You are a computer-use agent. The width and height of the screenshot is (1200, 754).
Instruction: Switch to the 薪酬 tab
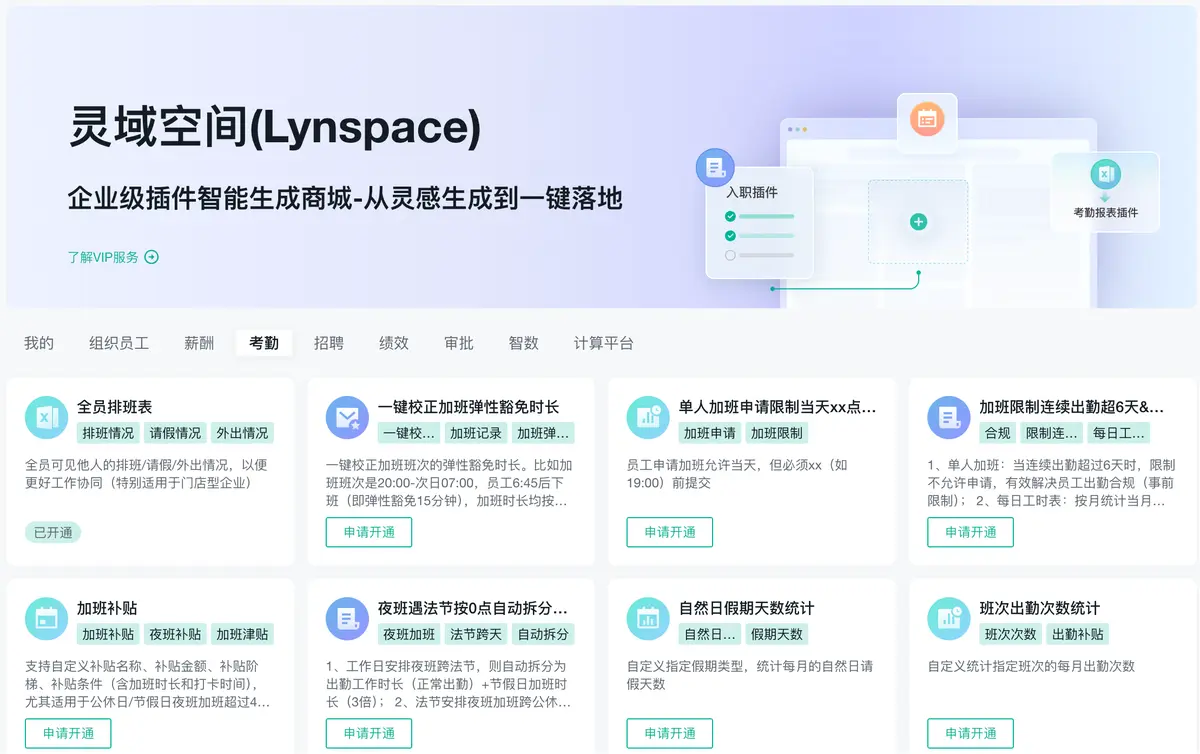pos(199,343)
